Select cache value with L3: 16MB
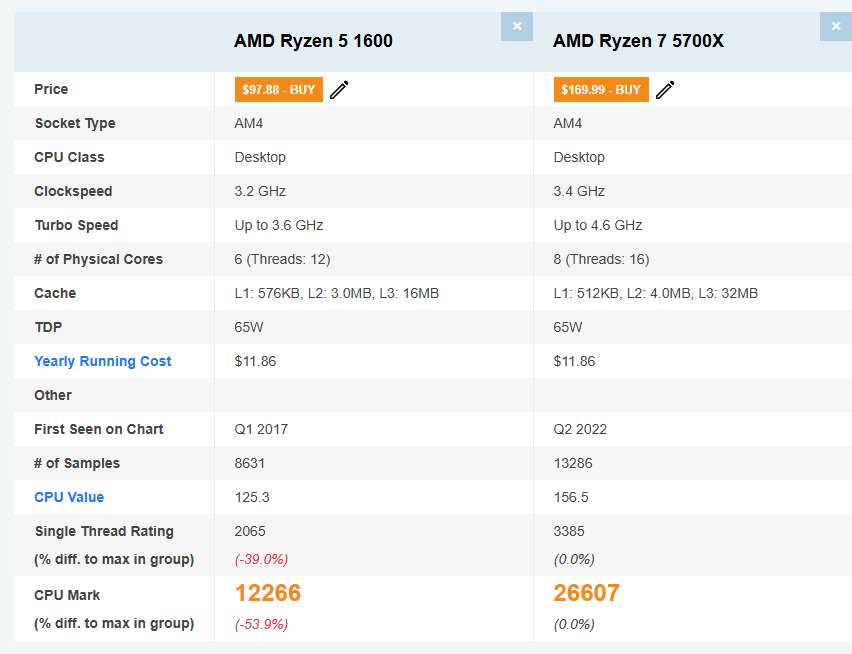Image resolution: width=852 pixels, height=654 pixels. click(x=337, y=293)
